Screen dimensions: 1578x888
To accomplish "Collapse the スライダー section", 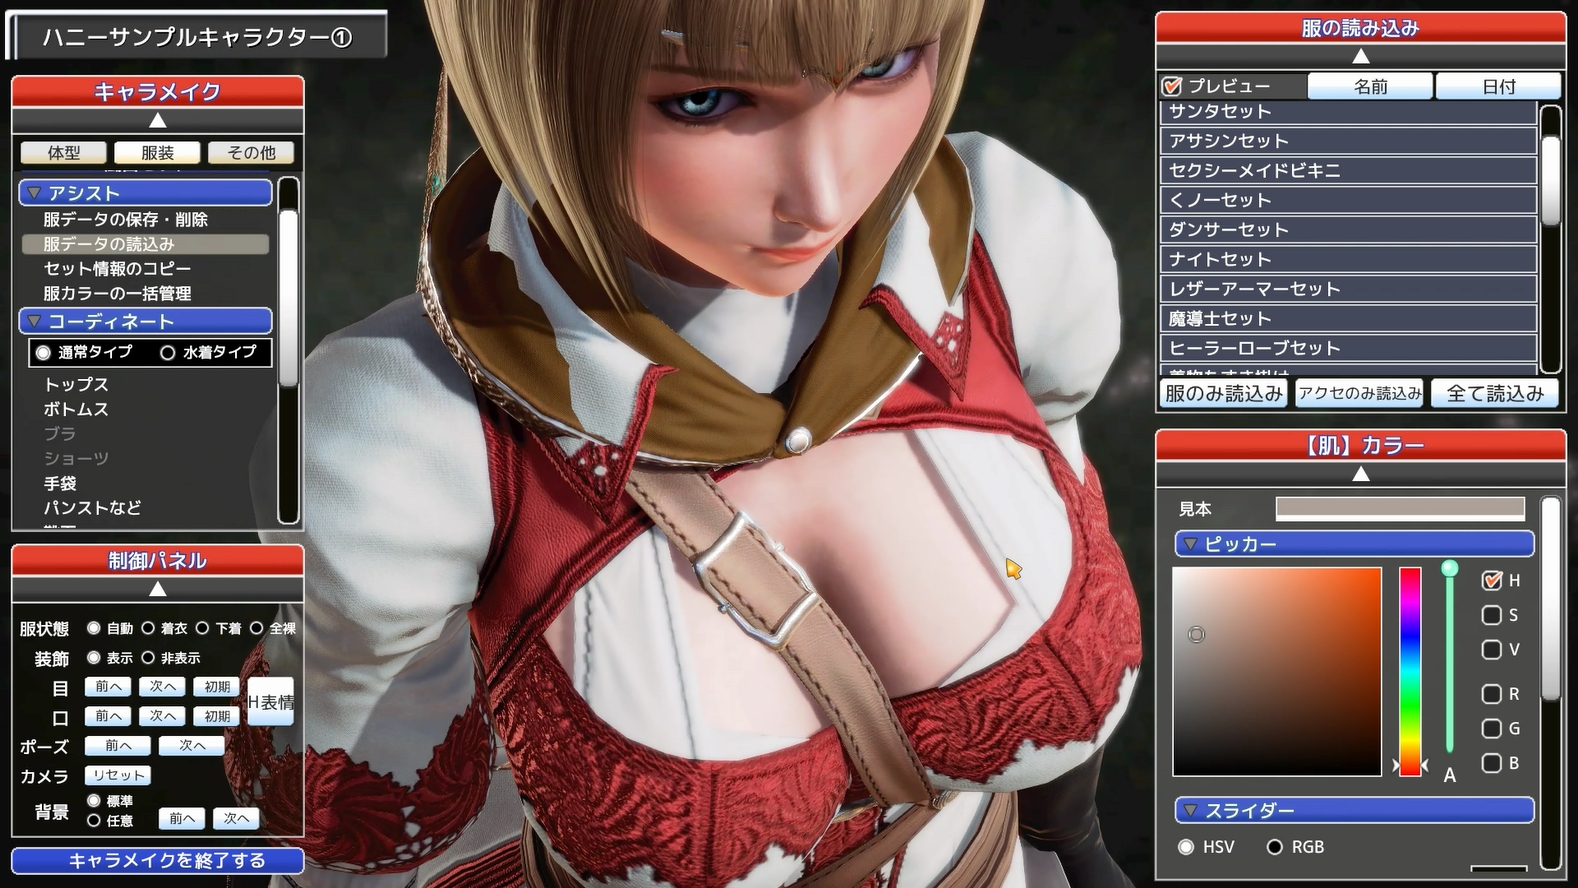I will [1354, 810].
